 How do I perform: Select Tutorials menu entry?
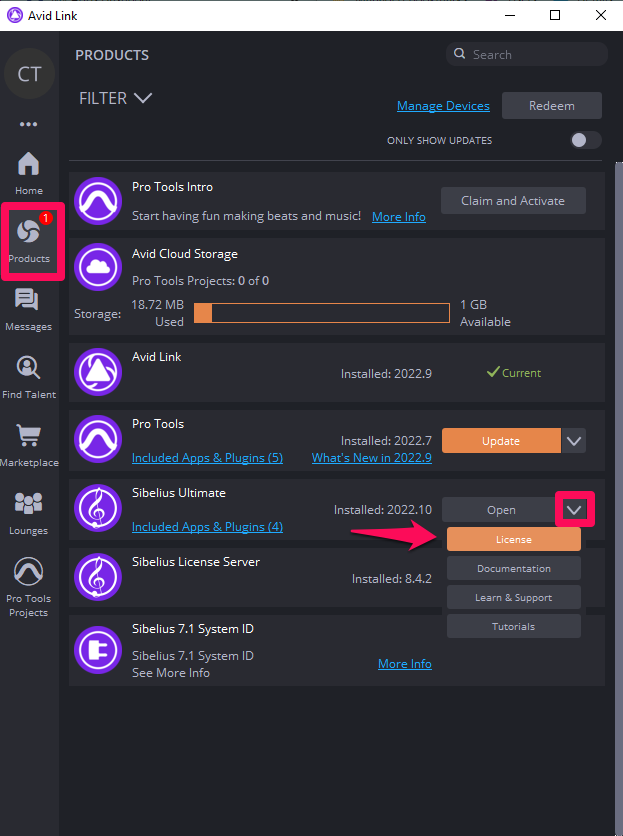point(513,626)
